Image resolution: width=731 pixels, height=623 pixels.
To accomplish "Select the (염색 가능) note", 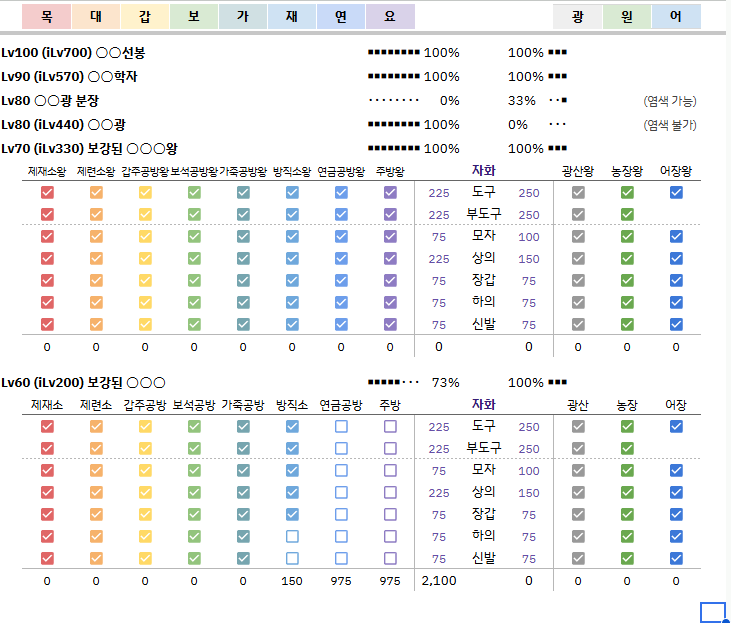I will (x=670, y=101).
